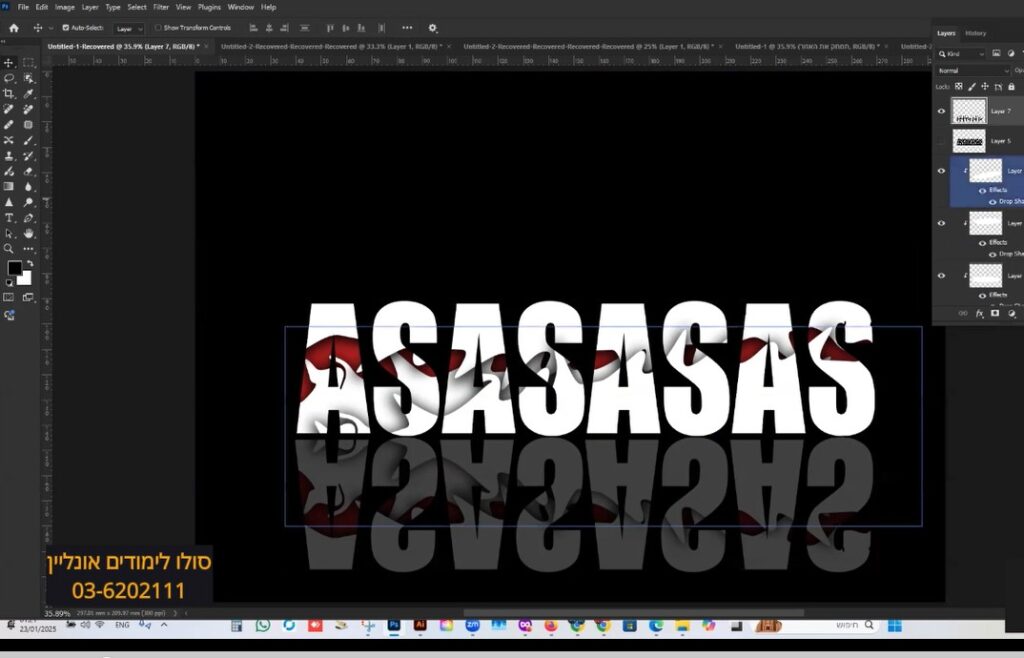Hide Layer 7 using its eye icon
The width and height of the screenshot is (1024, 658).
pos(941,111)
